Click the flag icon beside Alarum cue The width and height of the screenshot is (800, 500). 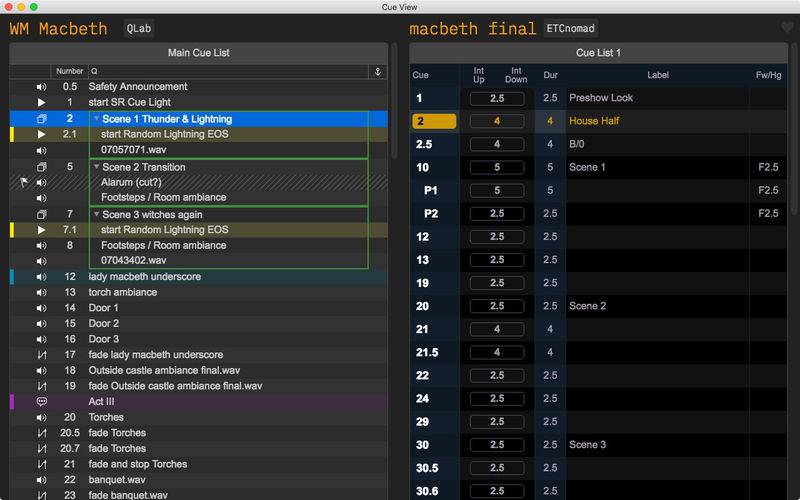[24, 183]
